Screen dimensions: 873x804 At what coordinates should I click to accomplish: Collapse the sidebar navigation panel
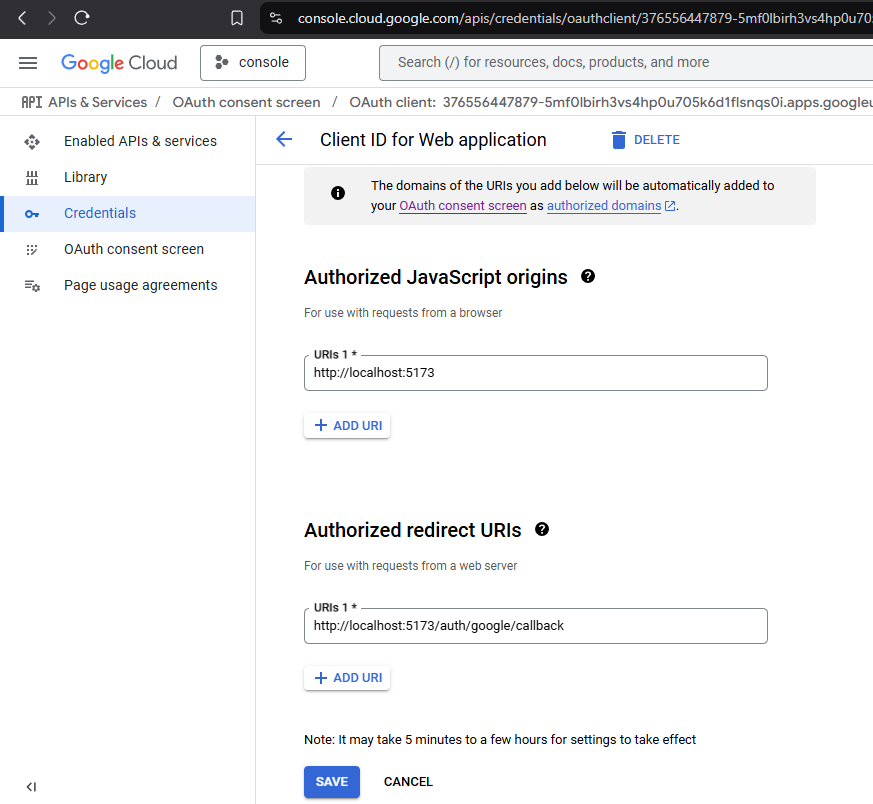pyautogui.click(x=31, y=787)
